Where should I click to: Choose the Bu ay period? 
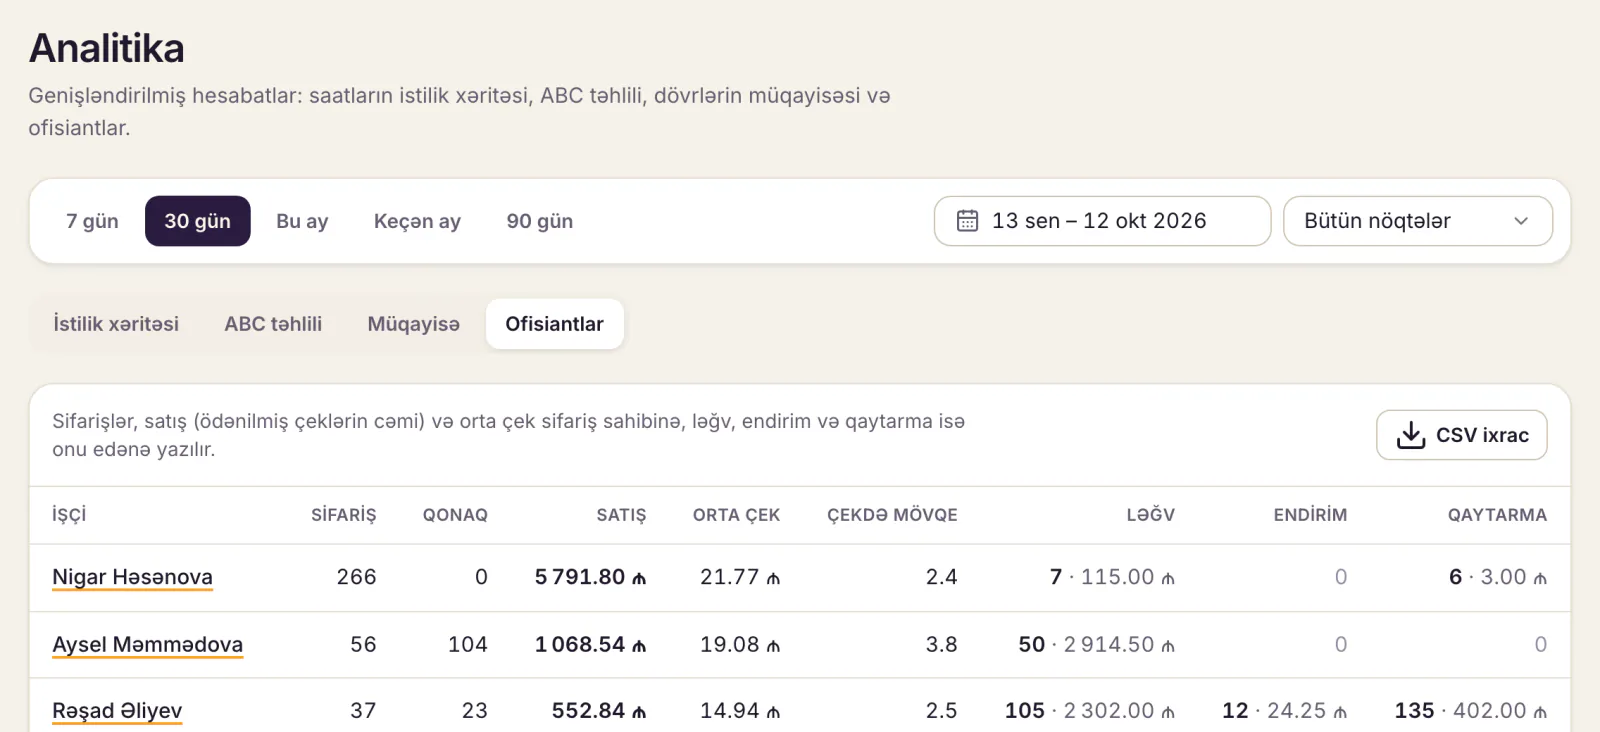coord(302,221)
